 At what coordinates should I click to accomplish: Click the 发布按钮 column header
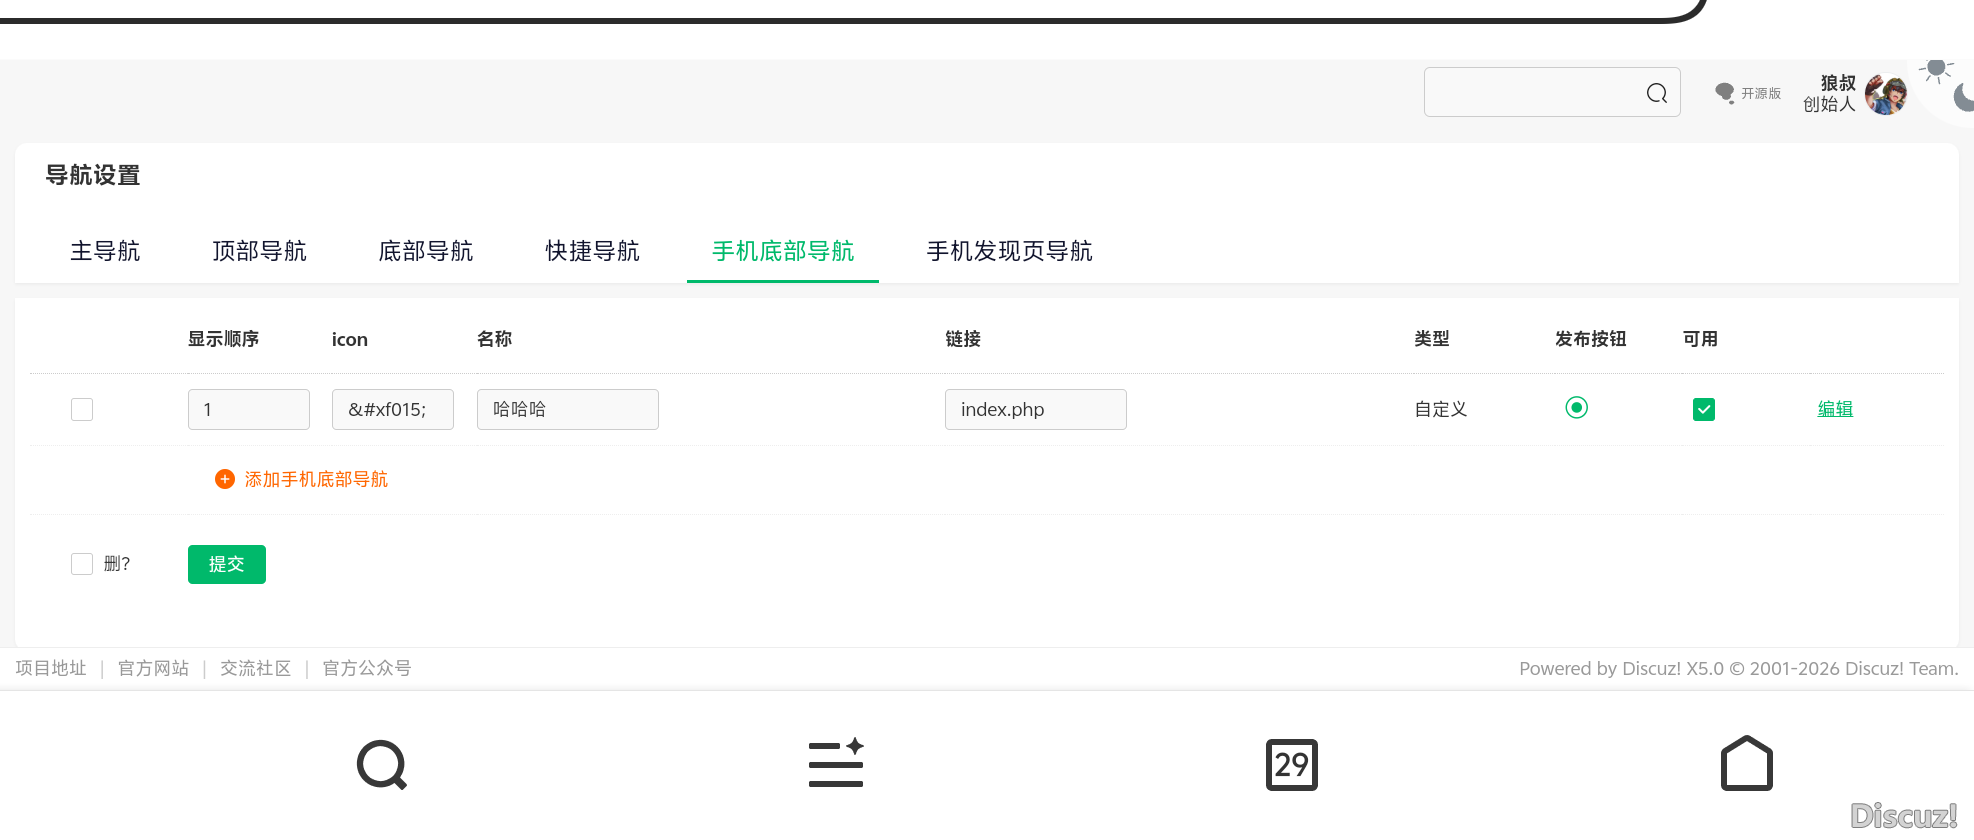point(1591,339)
